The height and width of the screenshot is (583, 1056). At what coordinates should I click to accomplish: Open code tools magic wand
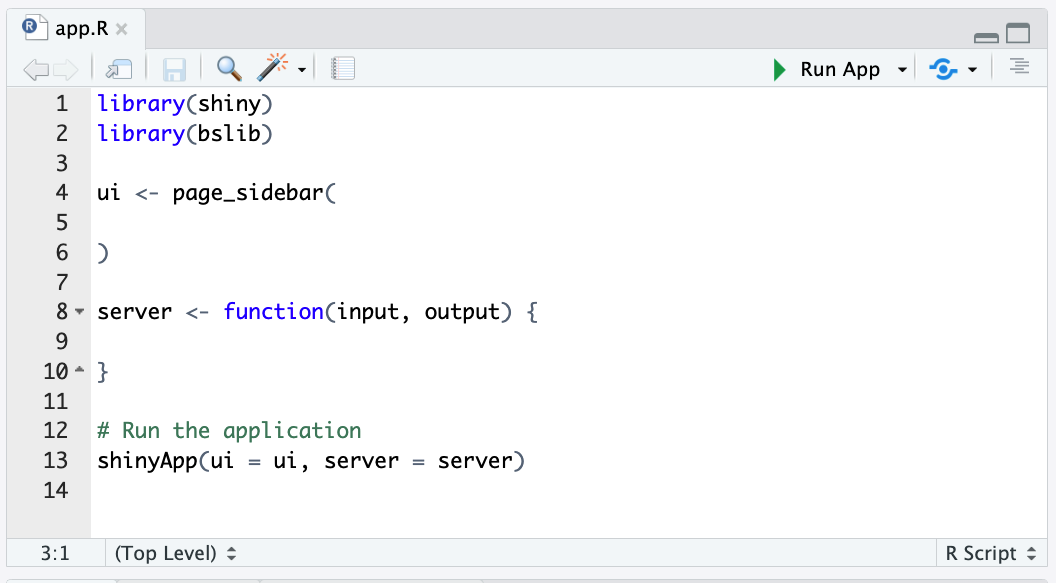click(x=272, y=67)
